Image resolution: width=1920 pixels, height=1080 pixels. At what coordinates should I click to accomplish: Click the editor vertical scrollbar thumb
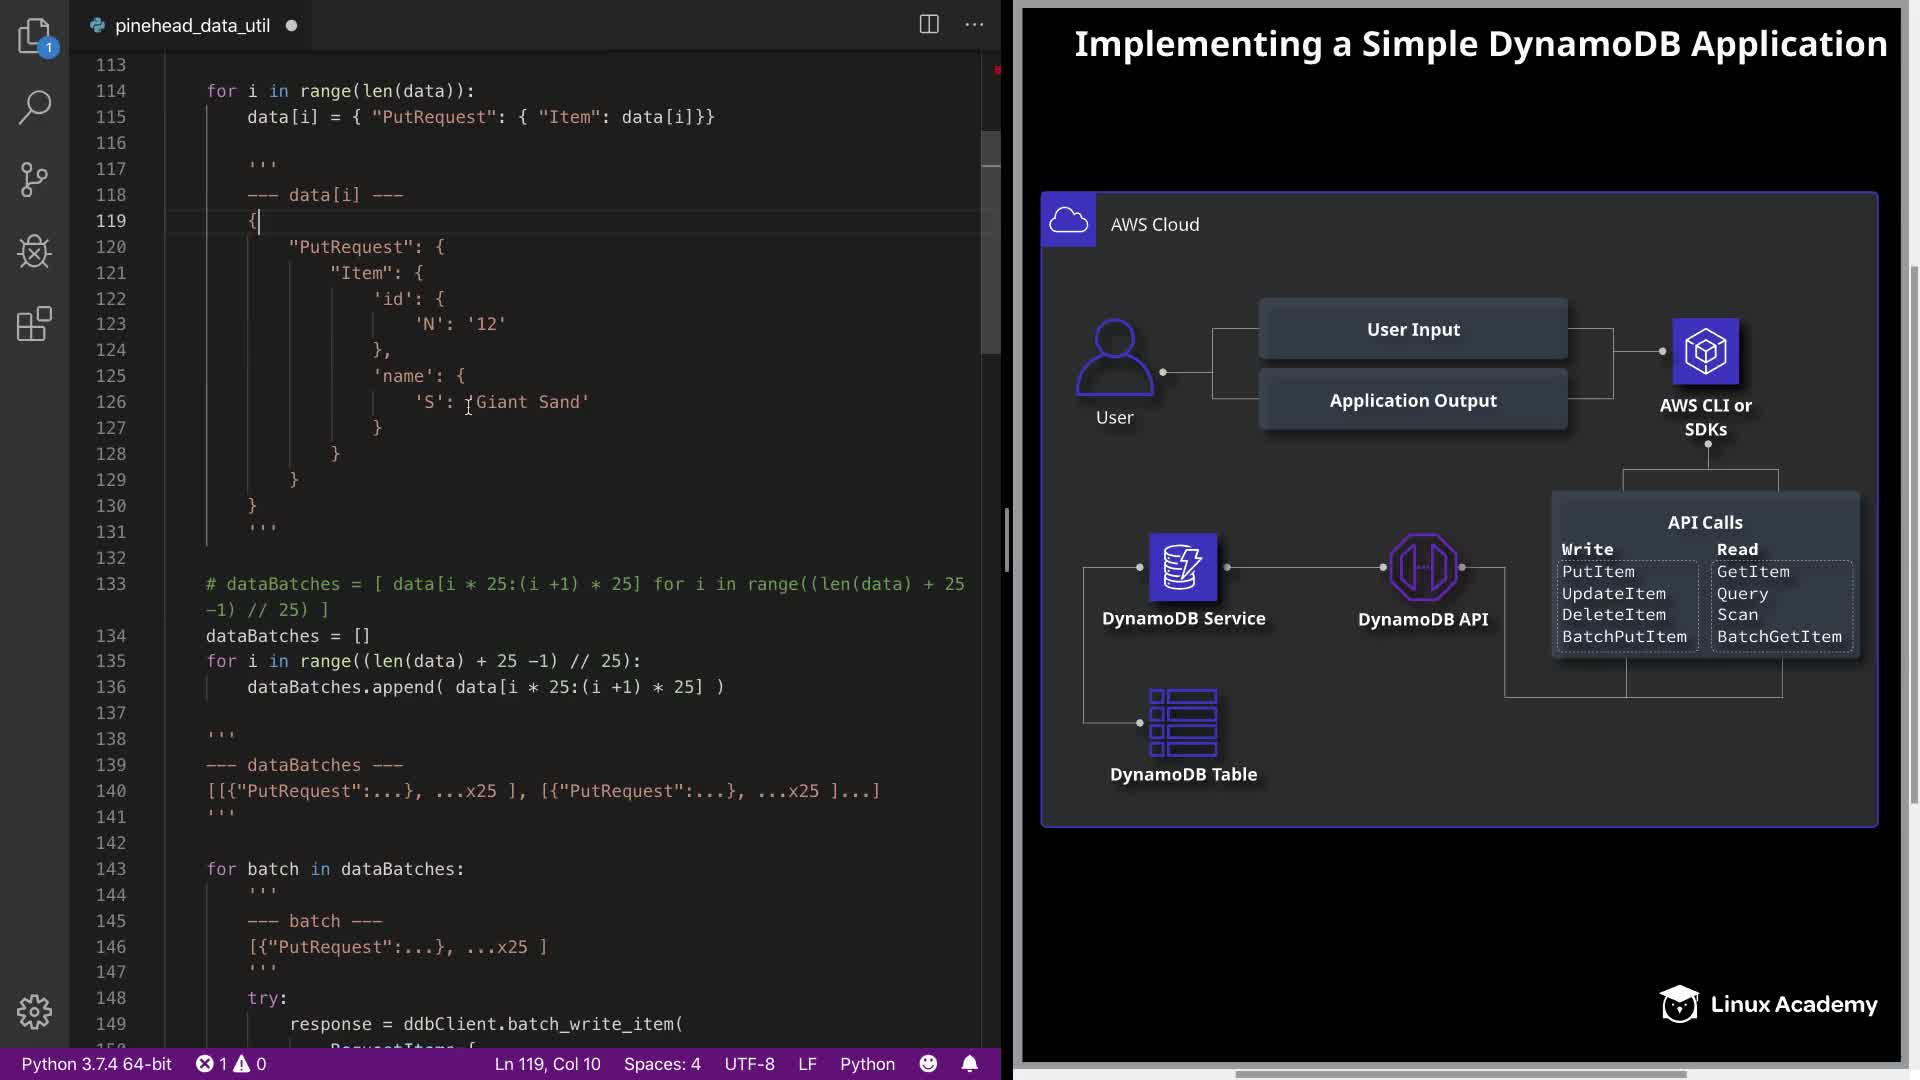pos(990,240)
